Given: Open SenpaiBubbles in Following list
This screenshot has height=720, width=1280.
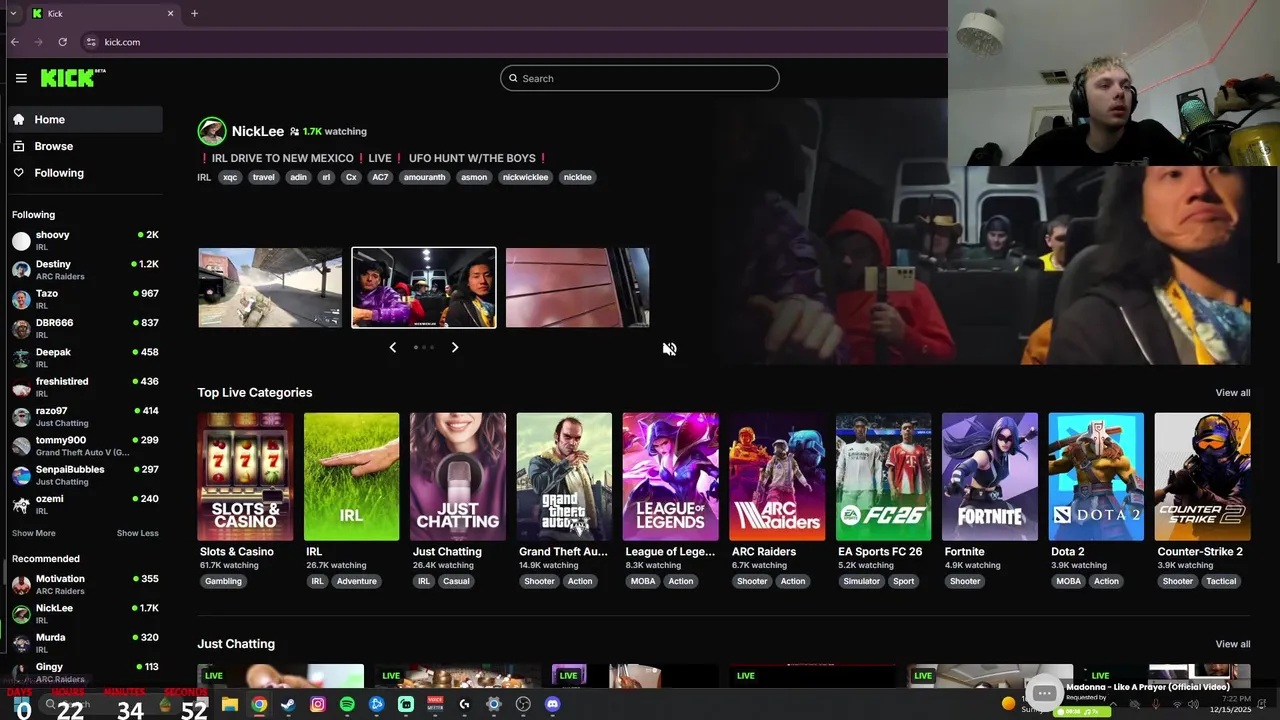Looking at the screenshot, I should coord(84,475).
